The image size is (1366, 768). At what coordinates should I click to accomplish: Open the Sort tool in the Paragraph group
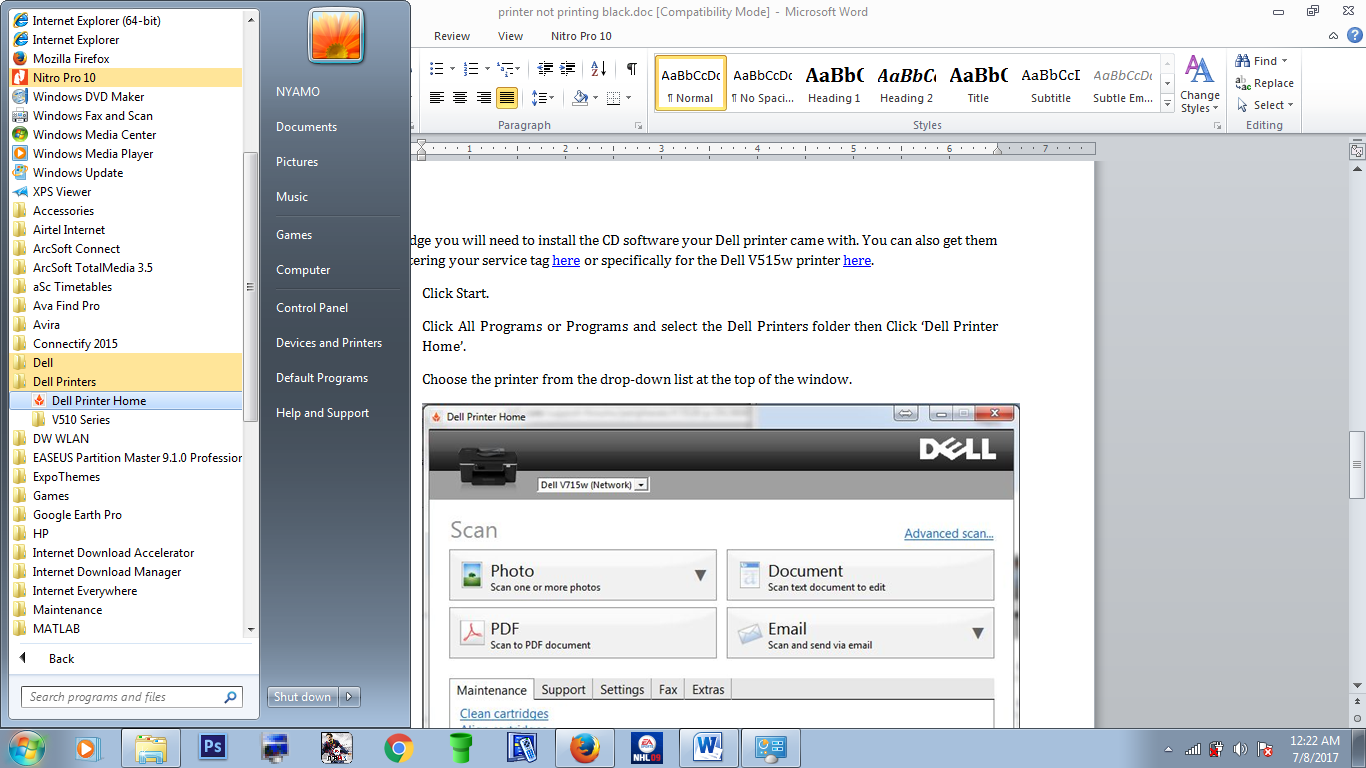click(x=599, y=69)
